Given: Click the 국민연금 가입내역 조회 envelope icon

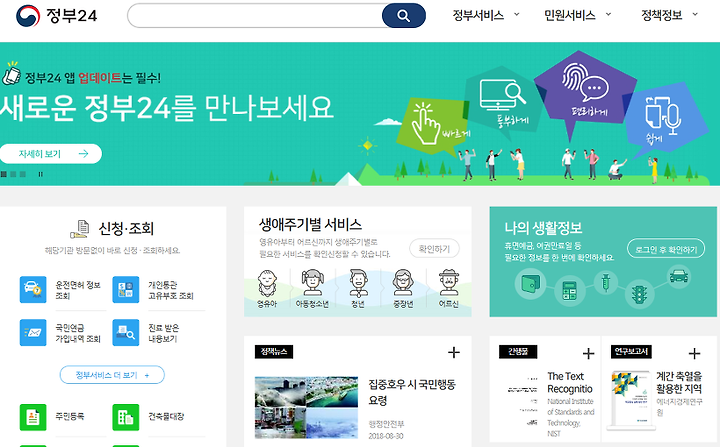Looking at the screenshot, I should 33,333.
